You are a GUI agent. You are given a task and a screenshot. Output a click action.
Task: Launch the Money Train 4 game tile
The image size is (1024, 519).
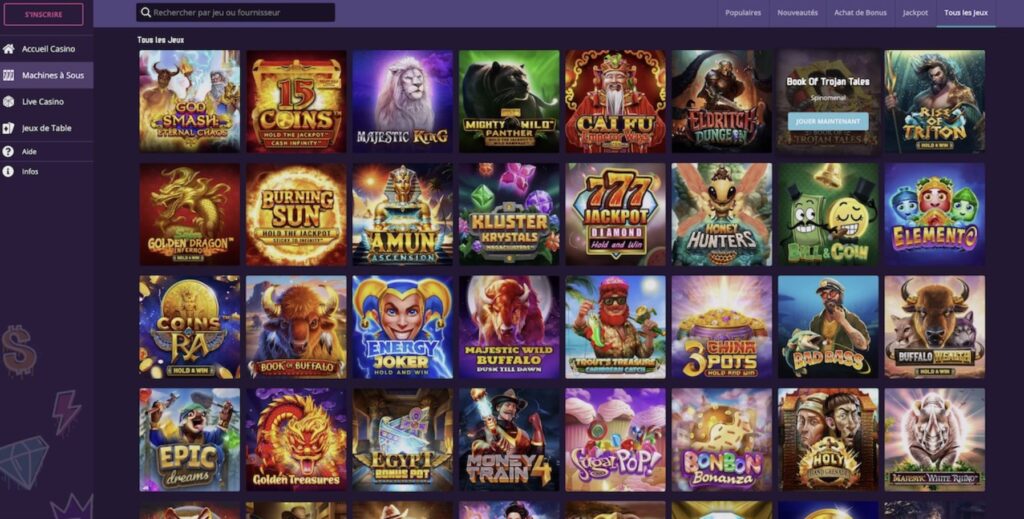(509, 439)
